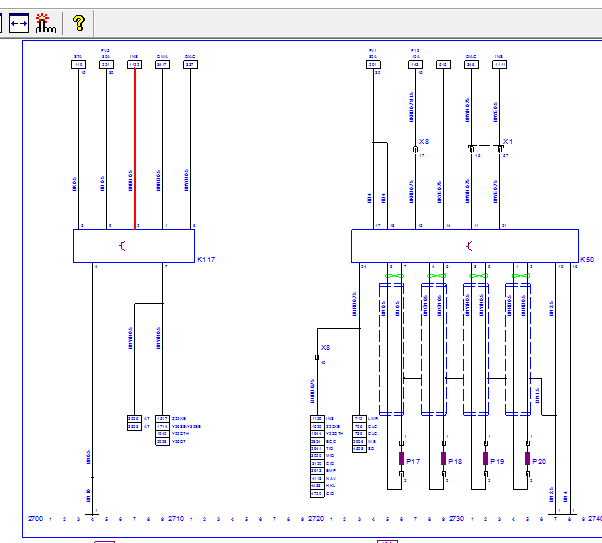Click the leftmost reference box above K117
Screen dimensions: 602x543
click(78, 65)
